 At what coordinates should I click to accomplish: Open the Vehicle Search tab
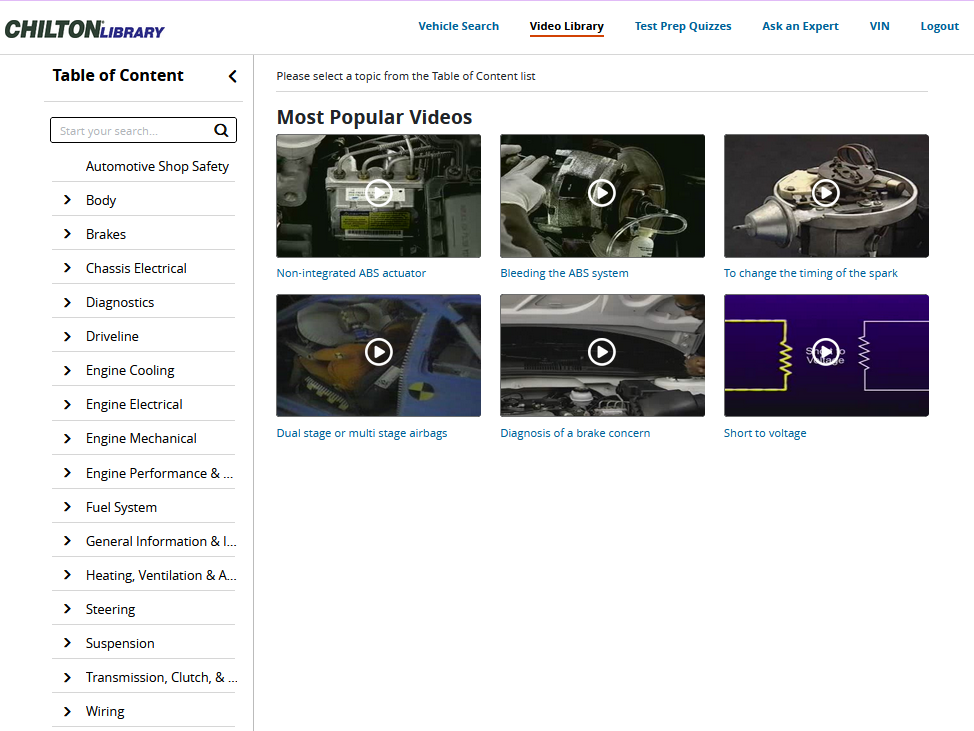pos(458,26)
